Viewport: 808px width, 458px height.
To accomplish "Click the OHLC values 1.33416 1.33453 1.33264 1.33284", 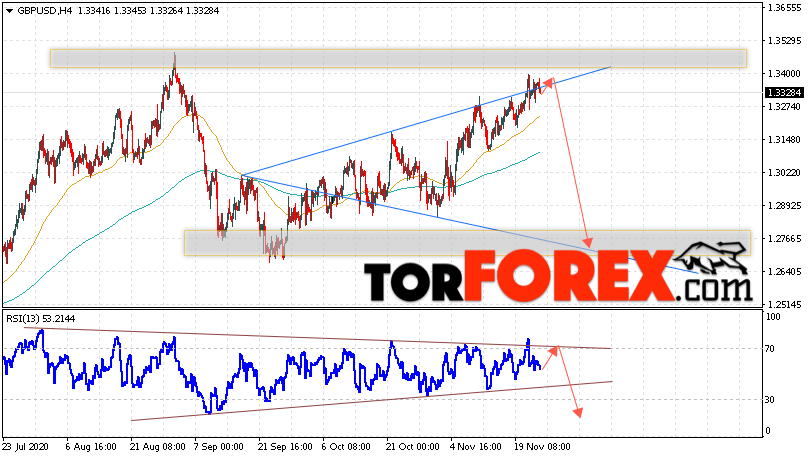I will point(148,11).
